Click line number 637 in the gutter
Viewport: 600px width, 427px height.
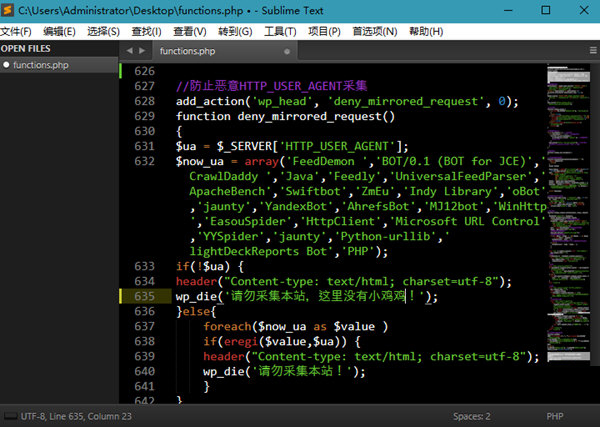[x=145, y=326]
